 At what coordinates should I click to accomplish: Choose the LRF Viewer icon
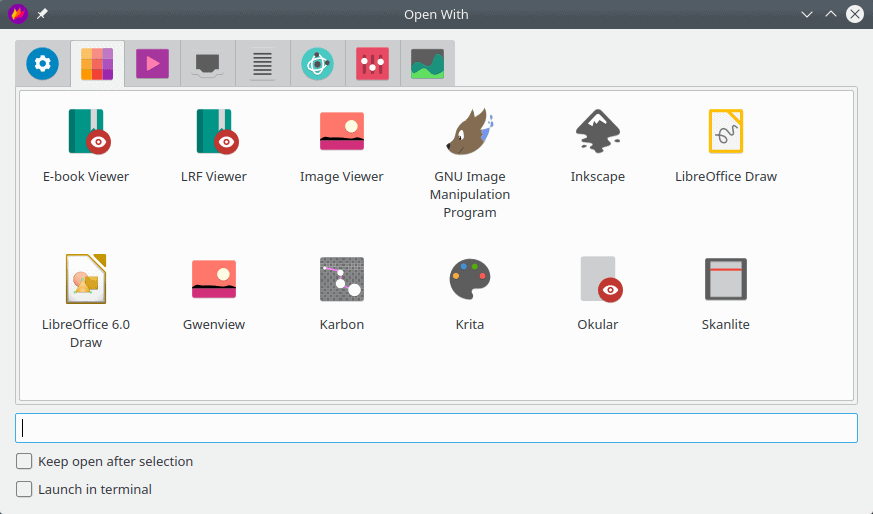pos(217,131)
